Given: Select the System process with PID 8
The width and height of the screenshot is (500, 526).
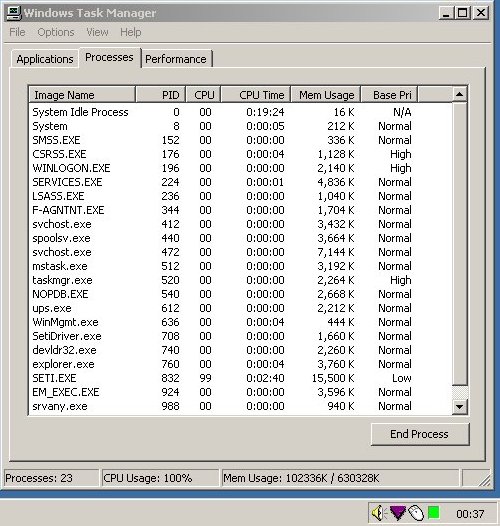Looking at the screenshot, I should click(x=240, y=126).
